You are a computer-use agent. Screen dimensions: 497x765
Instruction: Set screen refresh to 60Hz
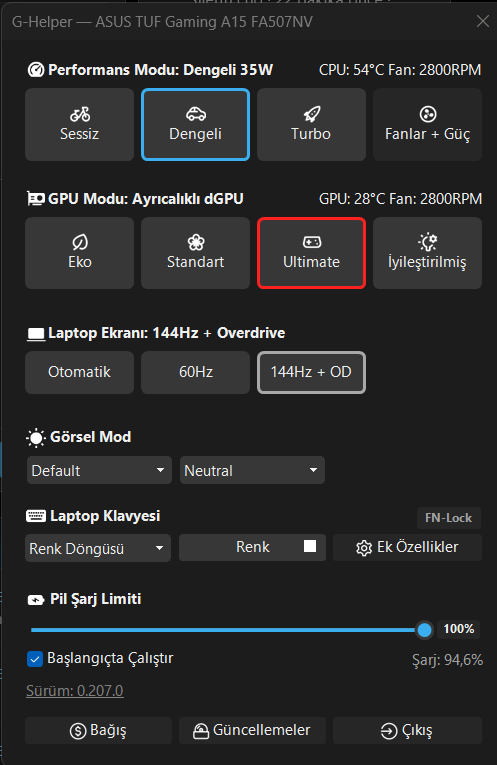196,372
